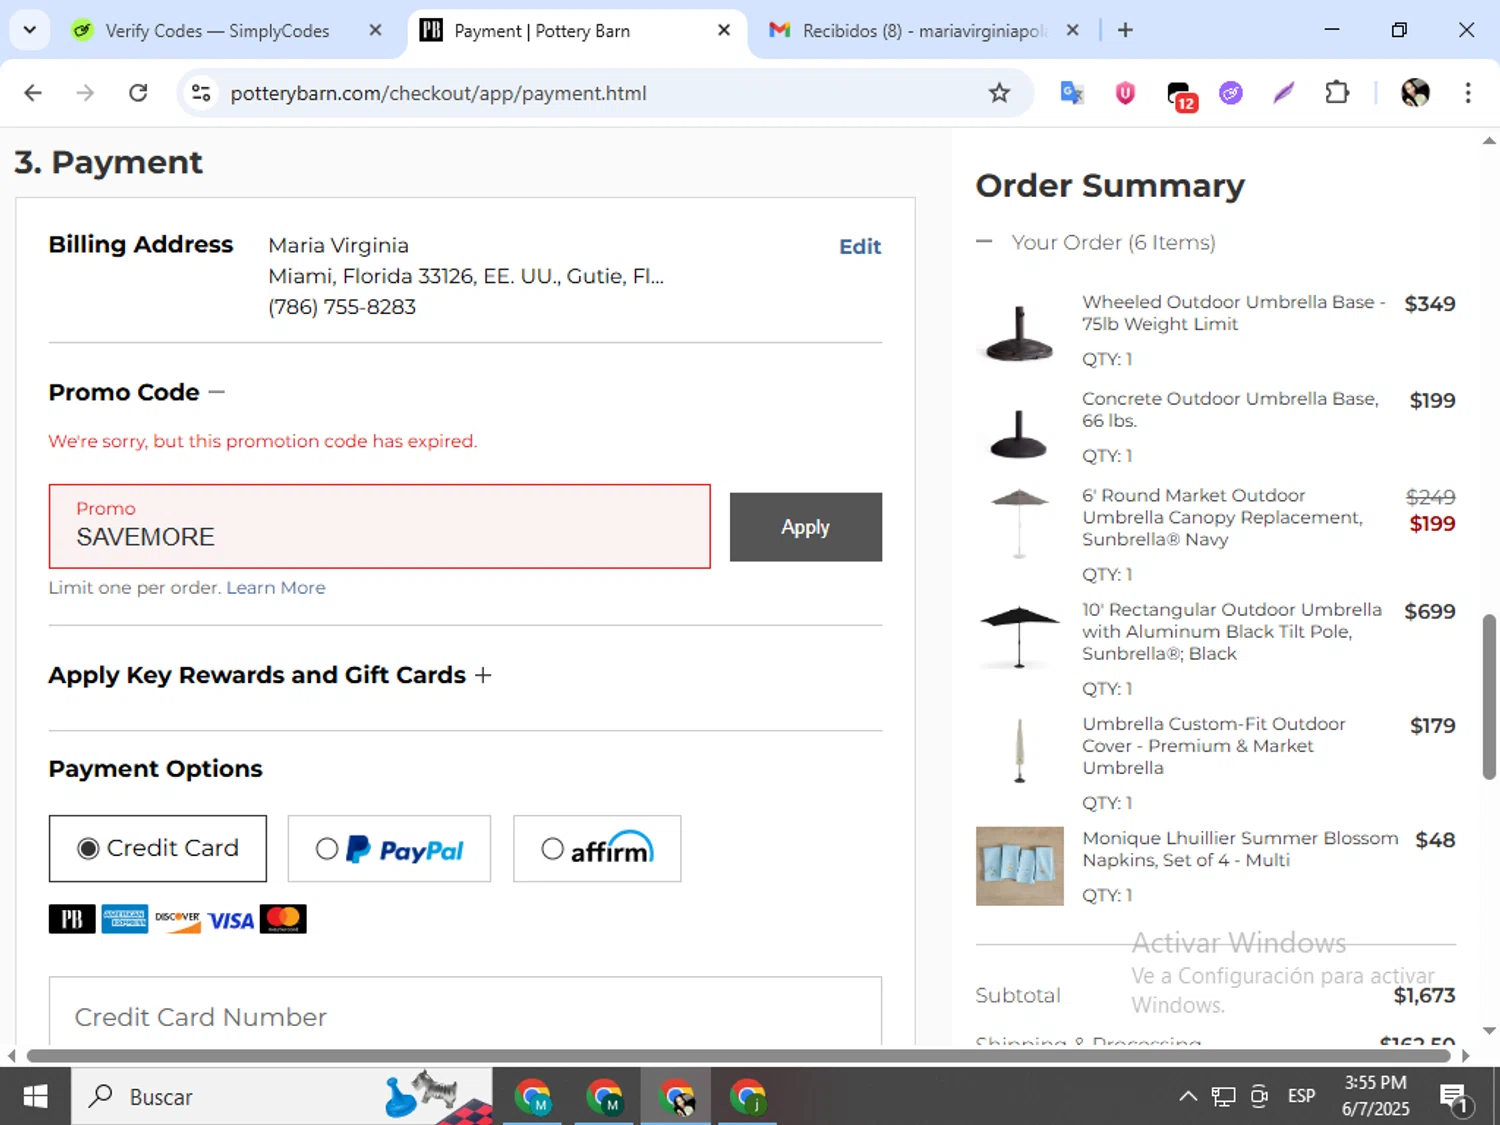Select Credit Card payment option
This screenshot has height=1125, width=1500.
pos(158,849)
